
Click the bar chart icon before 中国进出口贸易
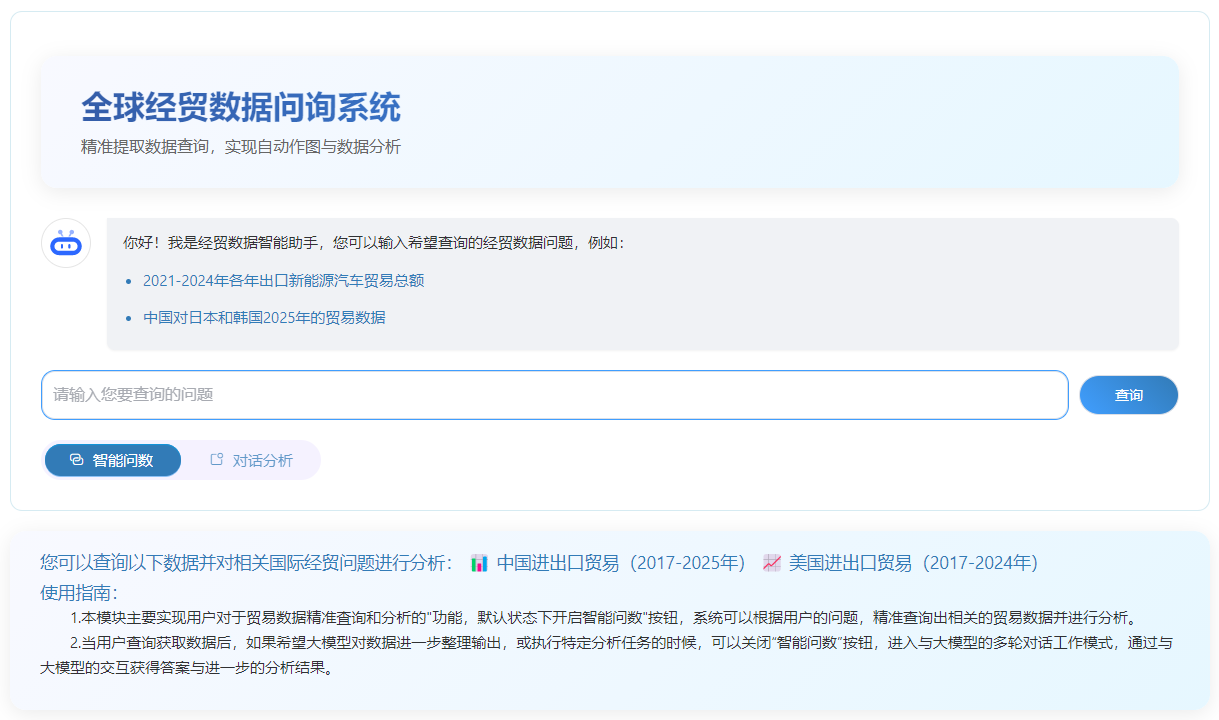click(479, 563)
